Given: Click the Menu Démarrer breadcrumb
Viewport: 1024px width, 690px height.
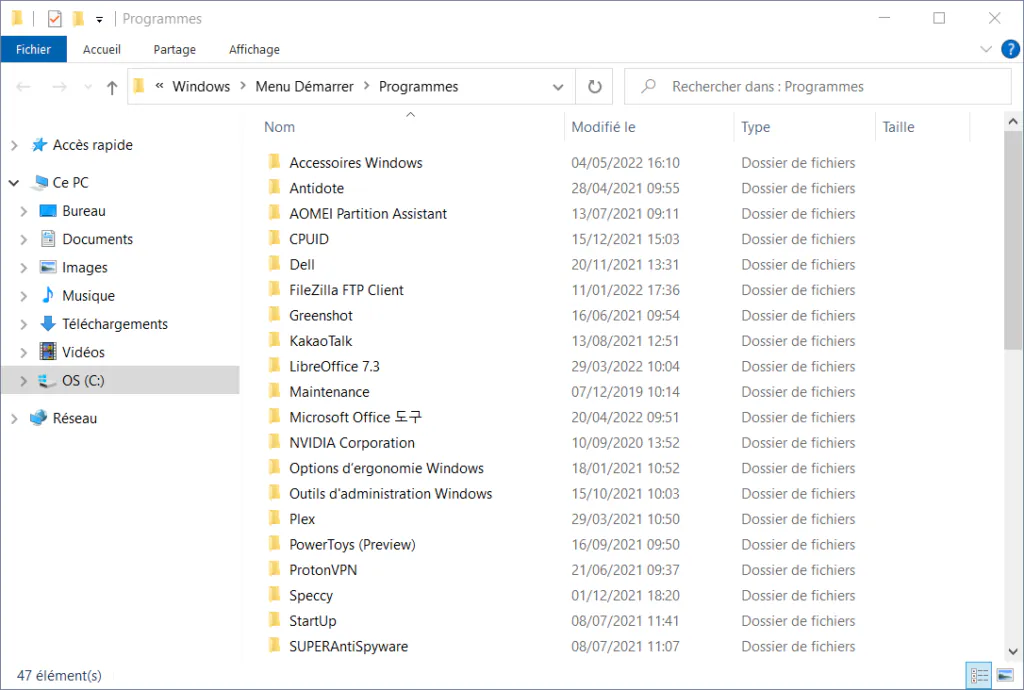Looking at the screenshot, I should pos(304,87).
